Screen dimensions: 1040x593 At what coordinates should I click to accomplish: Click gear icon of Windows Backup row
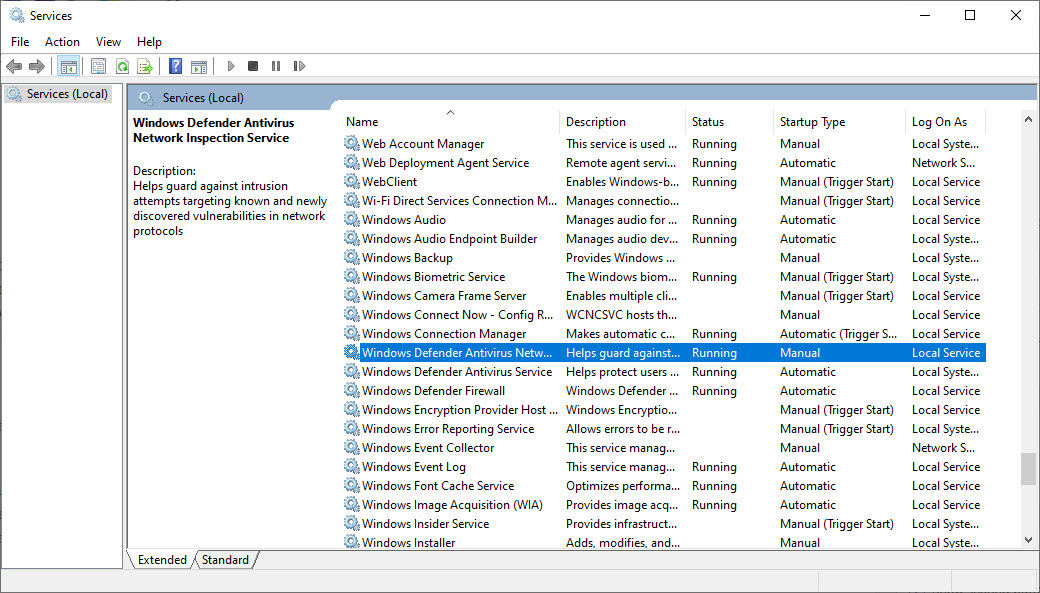pos(352,257)
